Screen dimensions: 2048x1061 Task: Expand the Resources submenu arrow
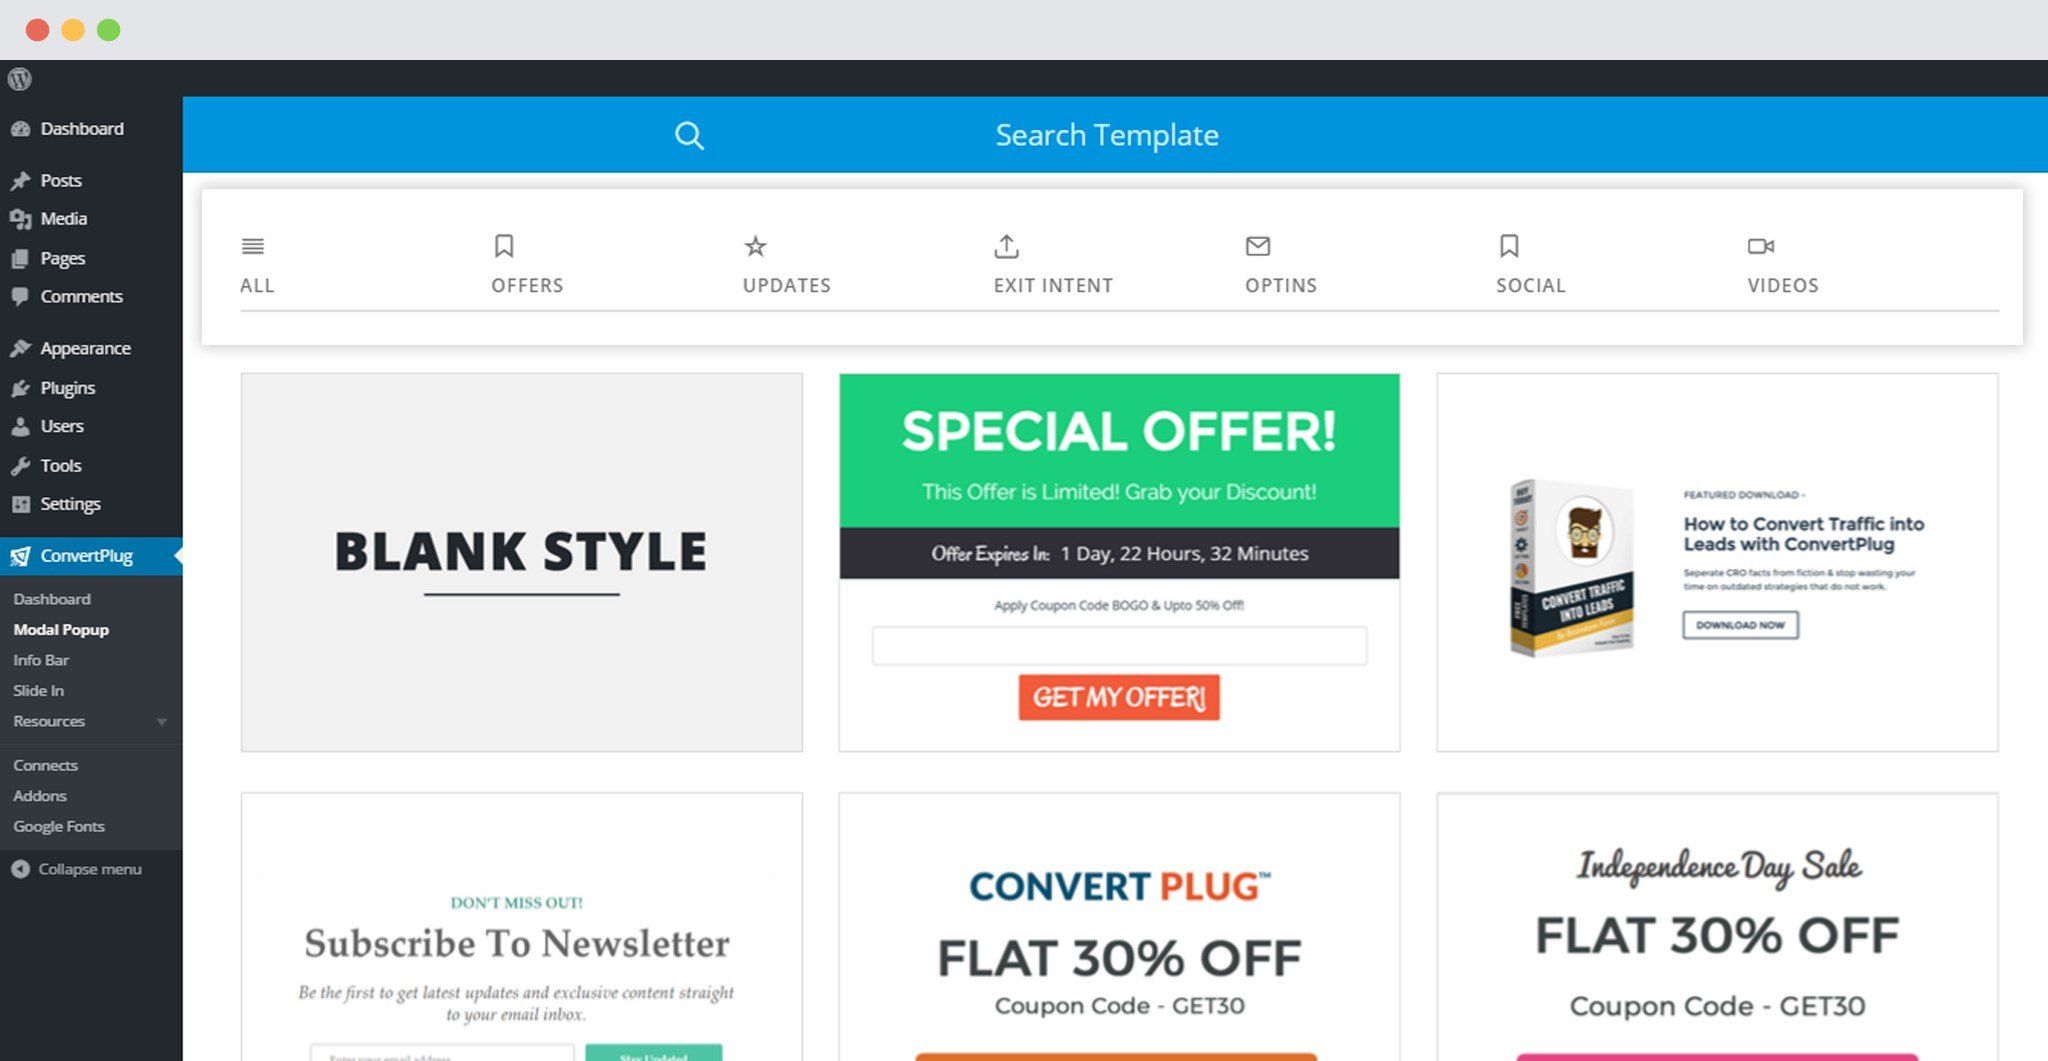(x=161, y=722)
